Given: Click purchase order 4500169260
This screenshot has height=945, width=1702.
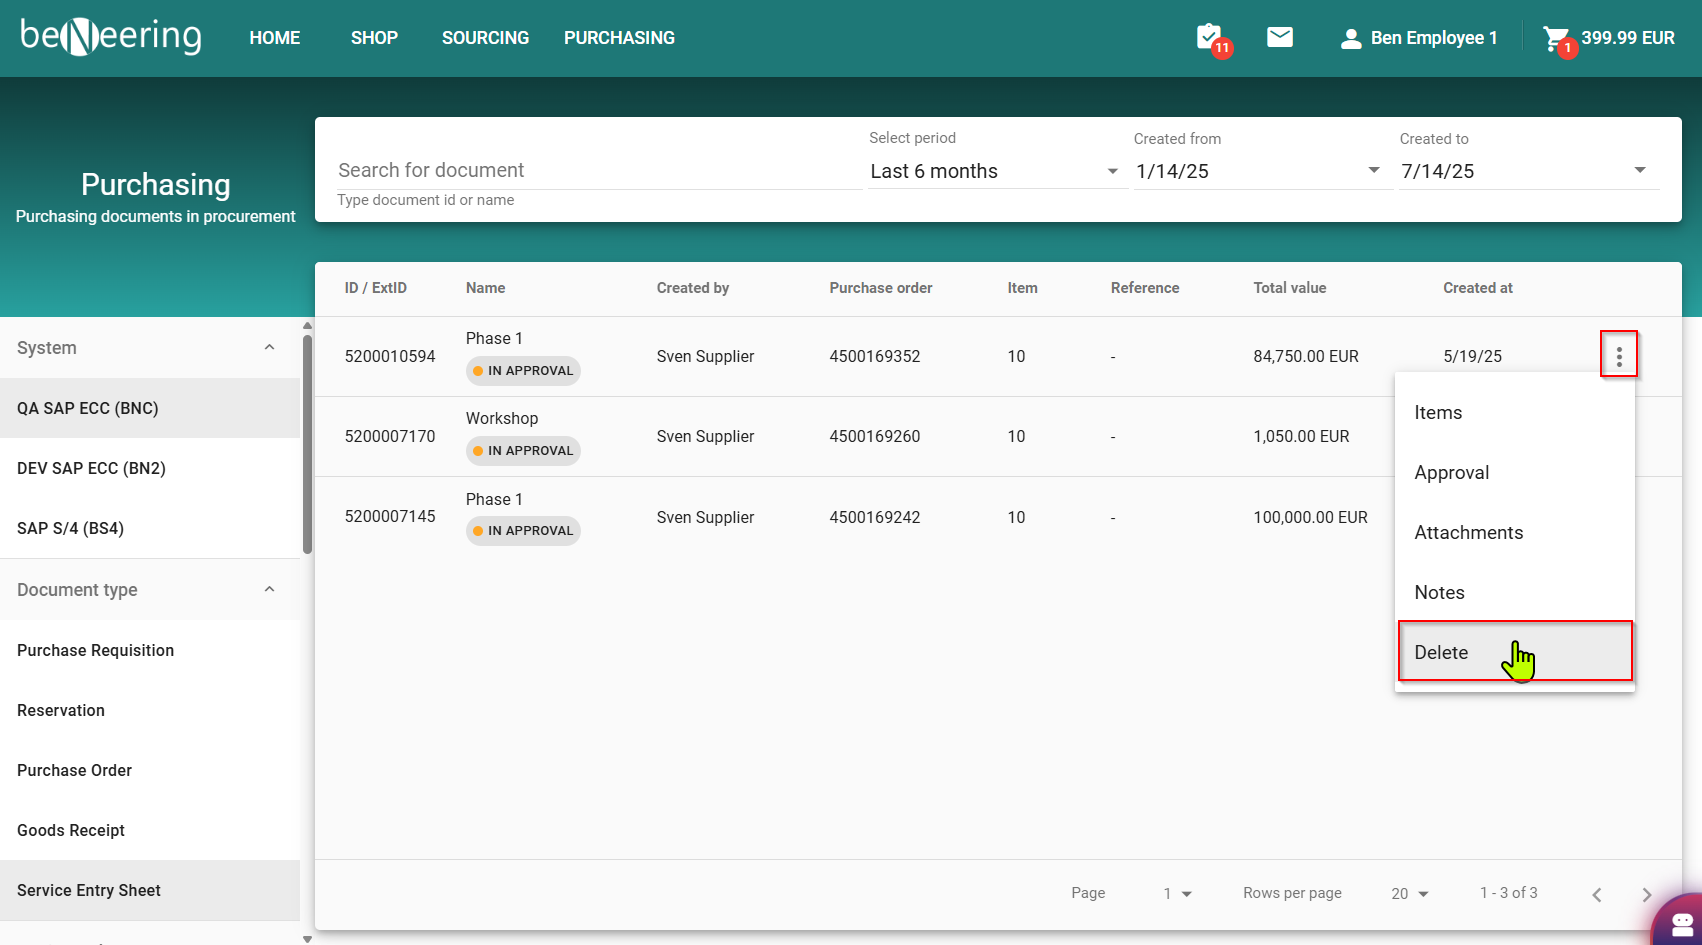Looking at the screenshot, I should click(874, 436).
